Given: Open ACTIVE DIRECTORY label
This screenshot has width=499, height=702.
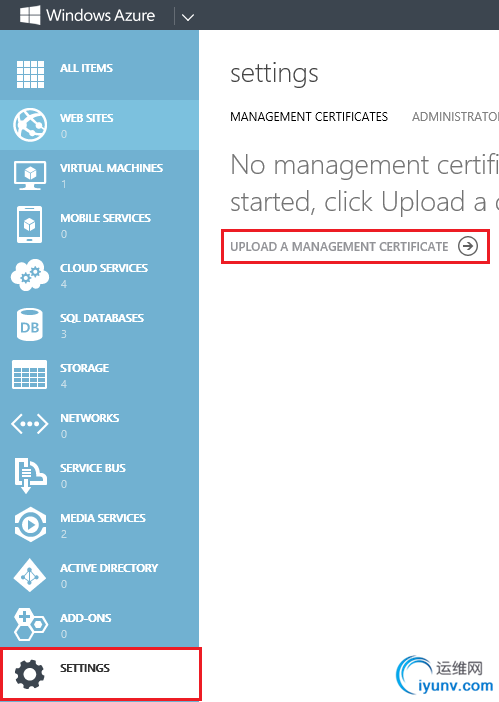Looking at the screenshot, I should 109,568.
